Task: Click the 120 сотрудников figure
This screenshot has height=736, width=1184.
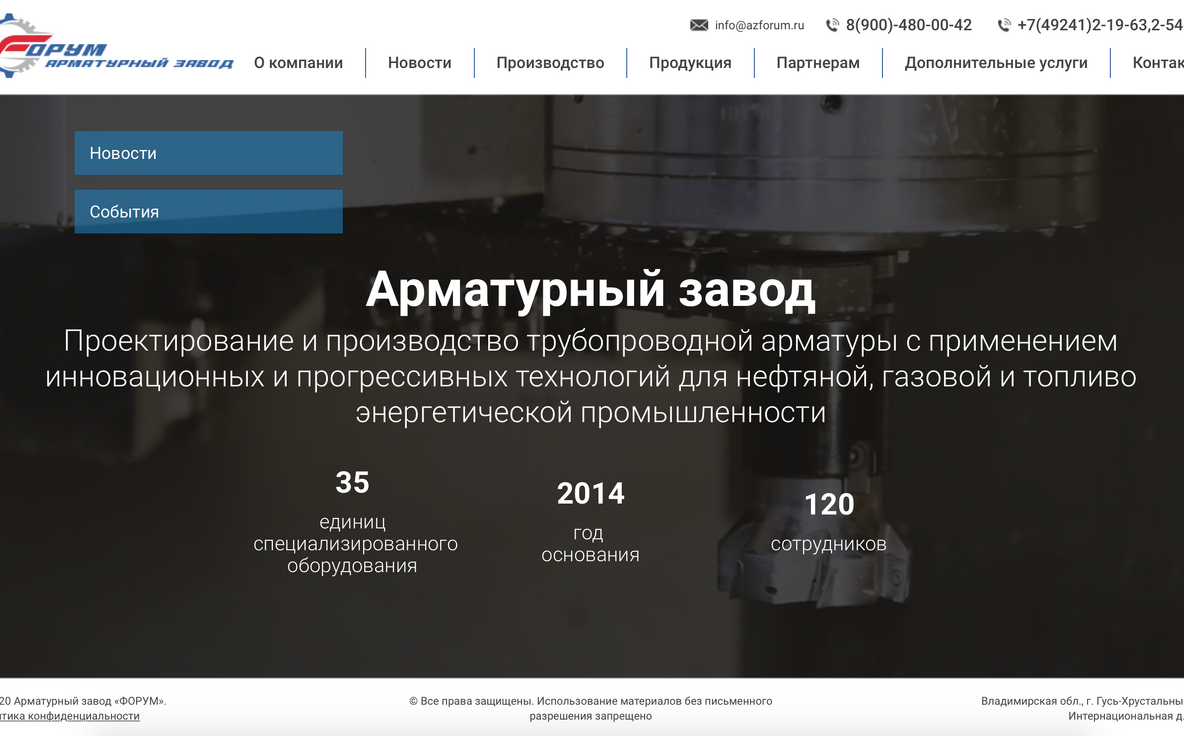Action: pos(829,504)
